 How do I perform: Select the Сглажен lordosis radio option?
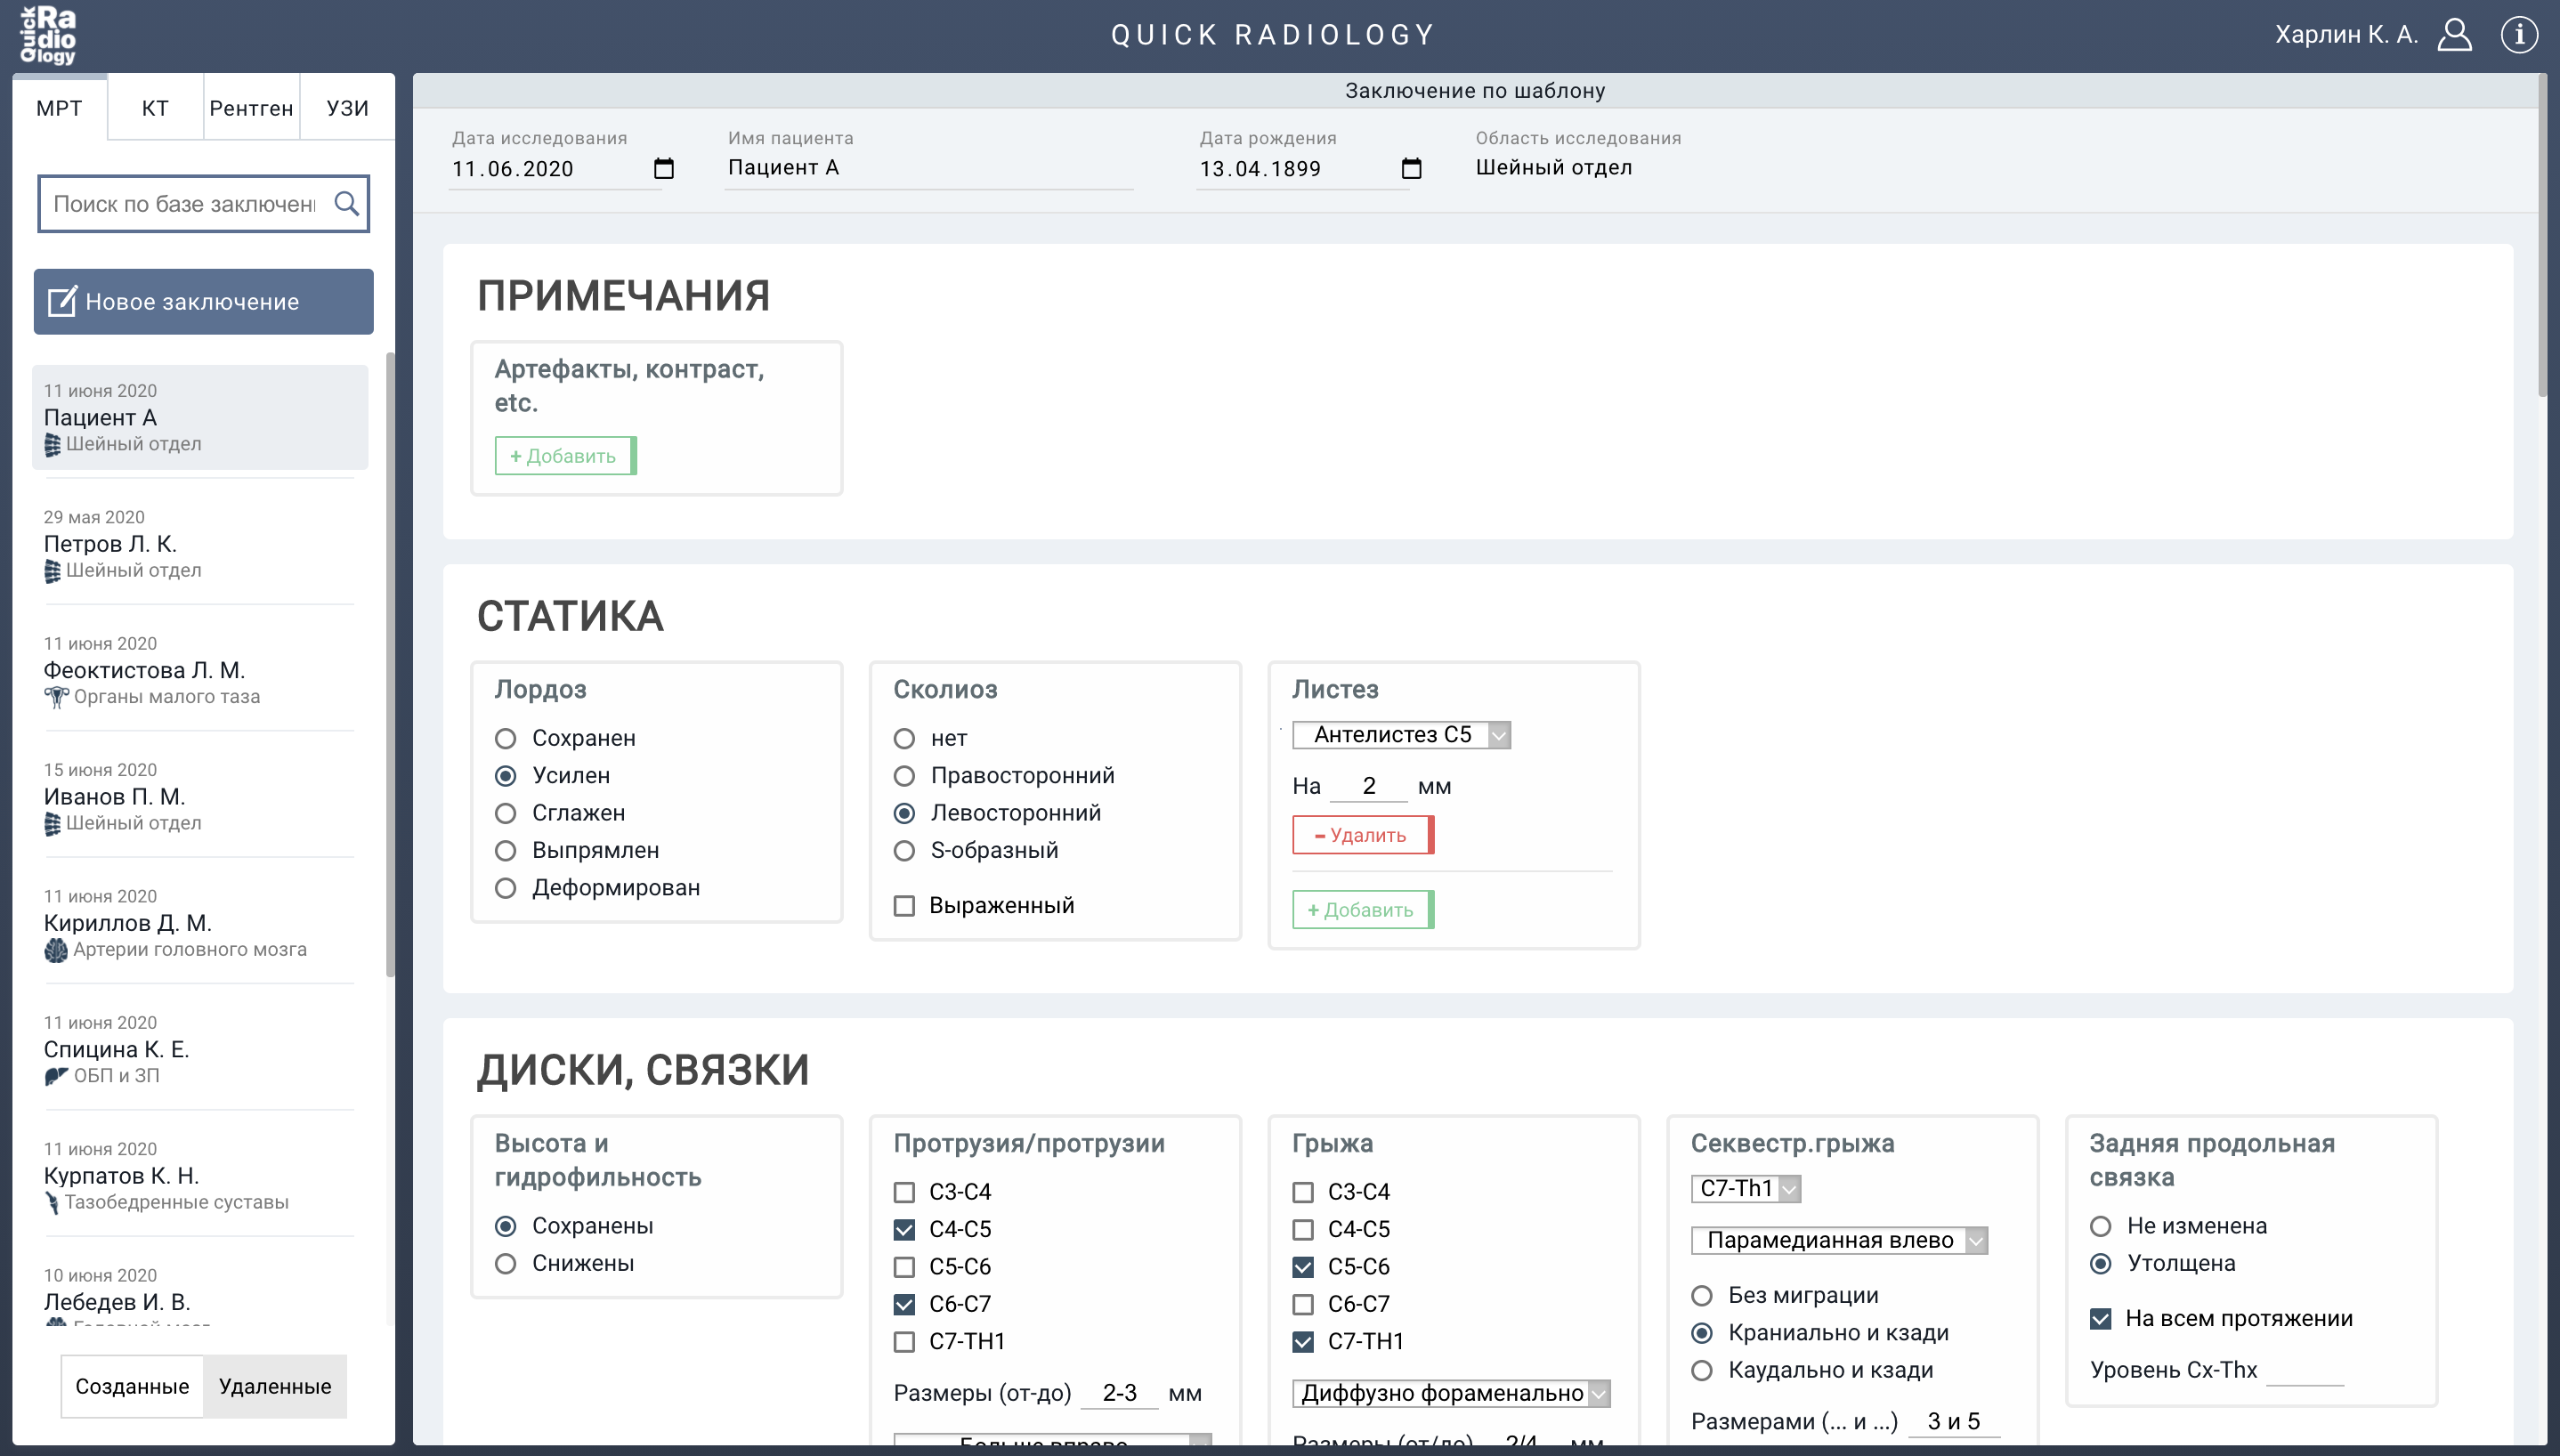coord(506,813)
